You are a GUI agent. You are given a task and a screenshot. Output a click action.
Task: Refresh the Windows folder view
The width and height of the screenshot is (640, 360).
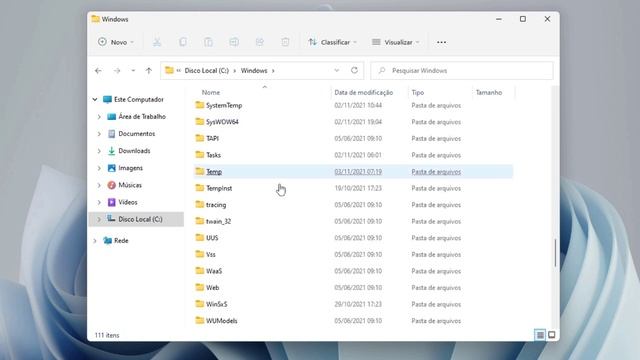point(354,70)
